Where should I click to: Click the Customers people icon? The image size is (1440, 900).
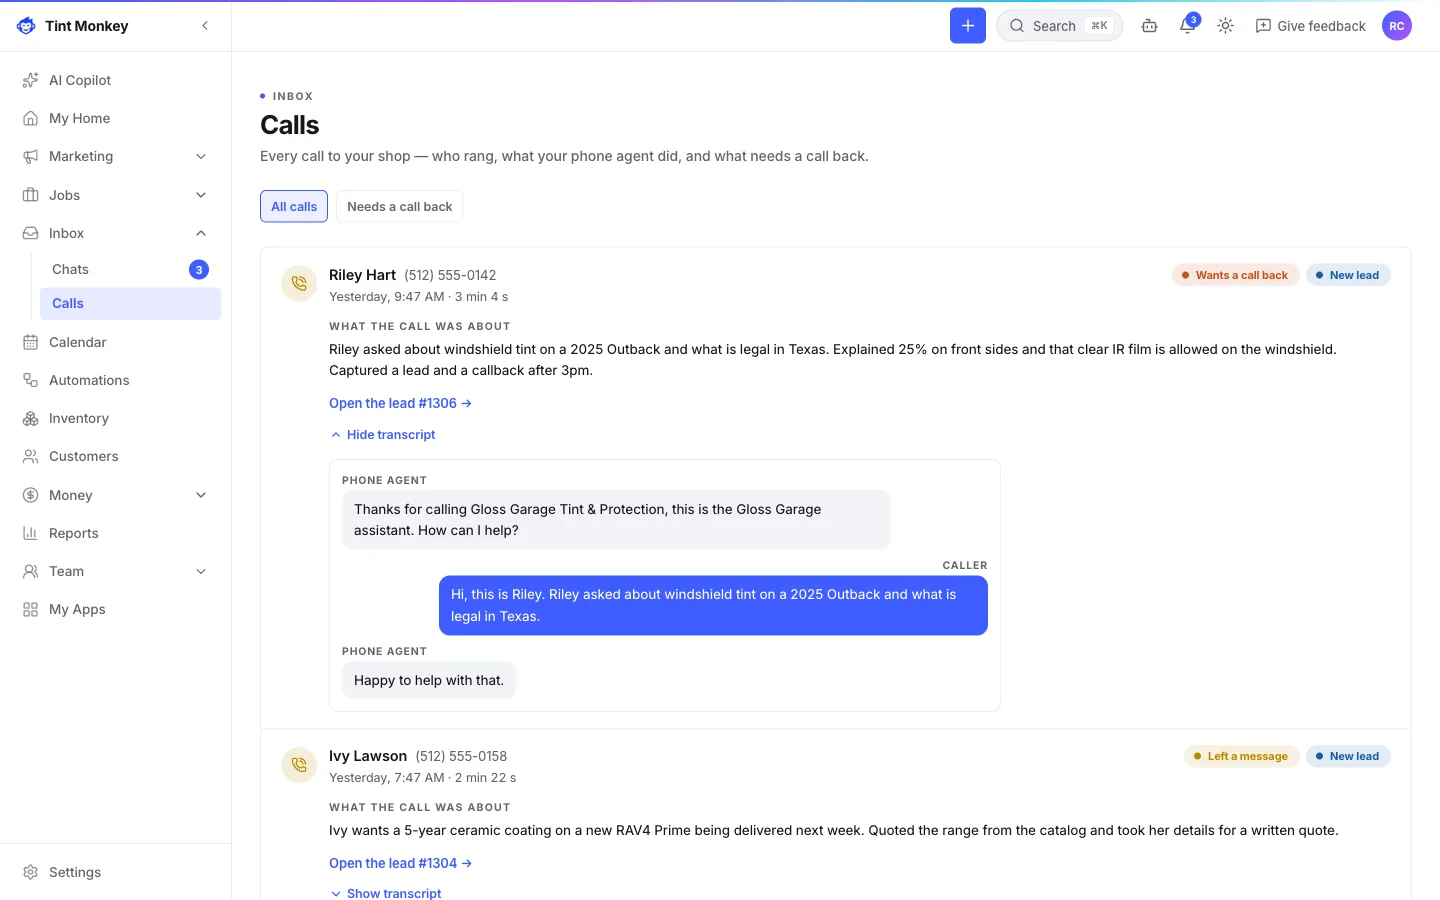30,456
